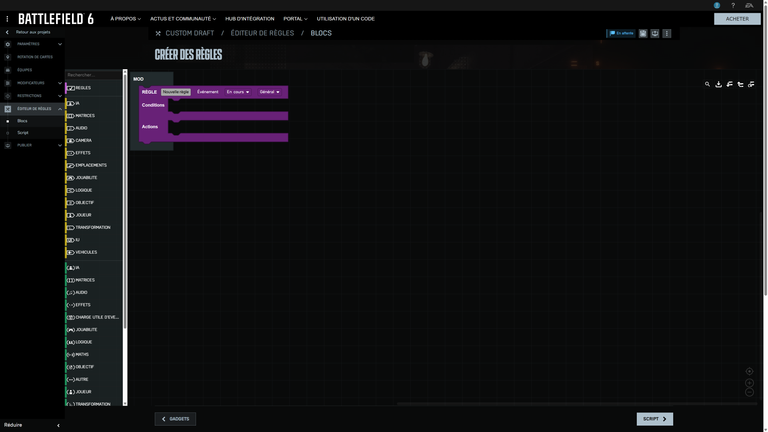The width and height of the screenshot is (768, 432).
Task: Open the 'En cours' dropdown in rule block
Action: (238, 92)
